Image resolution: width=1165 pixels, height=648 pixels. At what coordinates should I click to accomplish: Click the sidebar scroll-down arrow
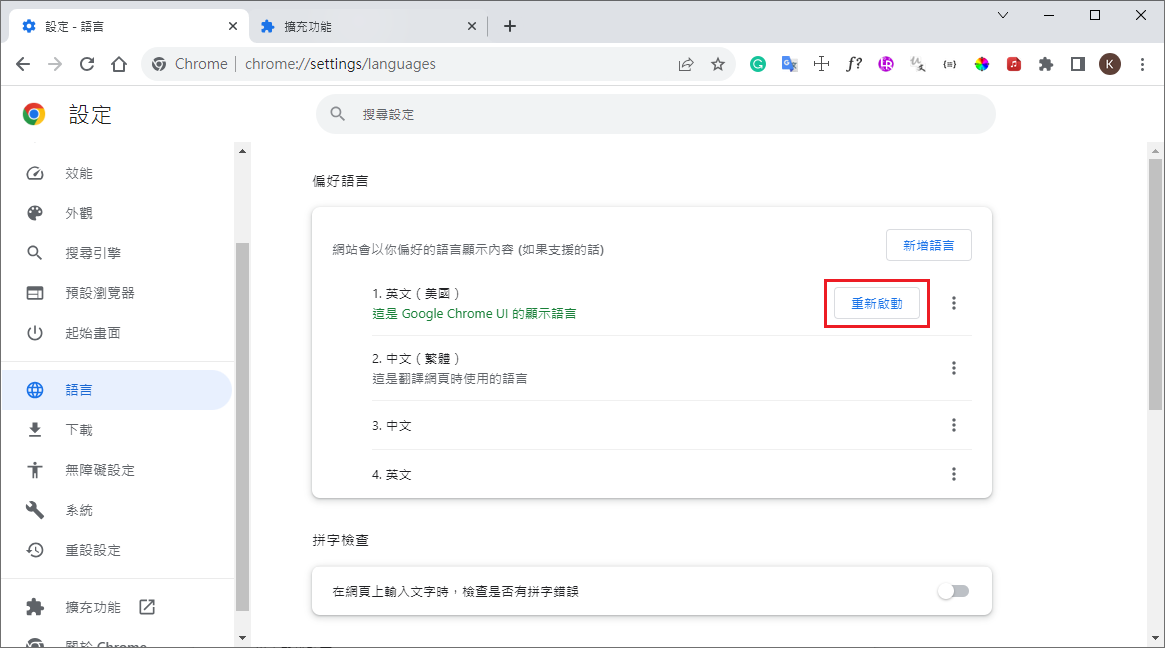click(x=241, y=637)
